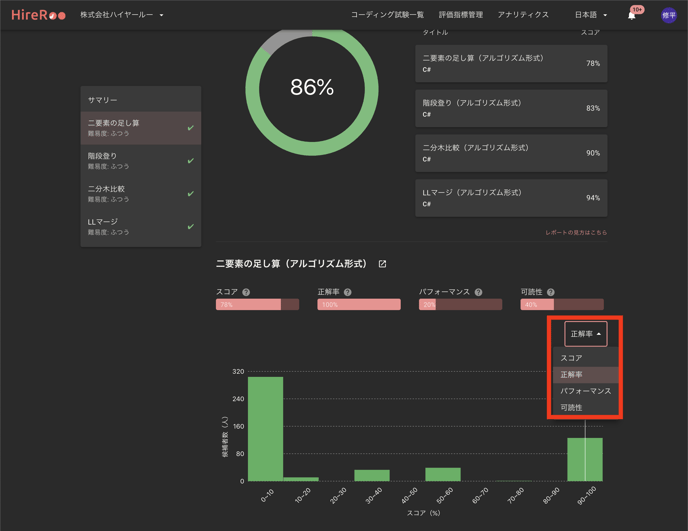Click help icon next to 可読性
688x531 pixels.
pyautogui.click(x=551, y=292)
